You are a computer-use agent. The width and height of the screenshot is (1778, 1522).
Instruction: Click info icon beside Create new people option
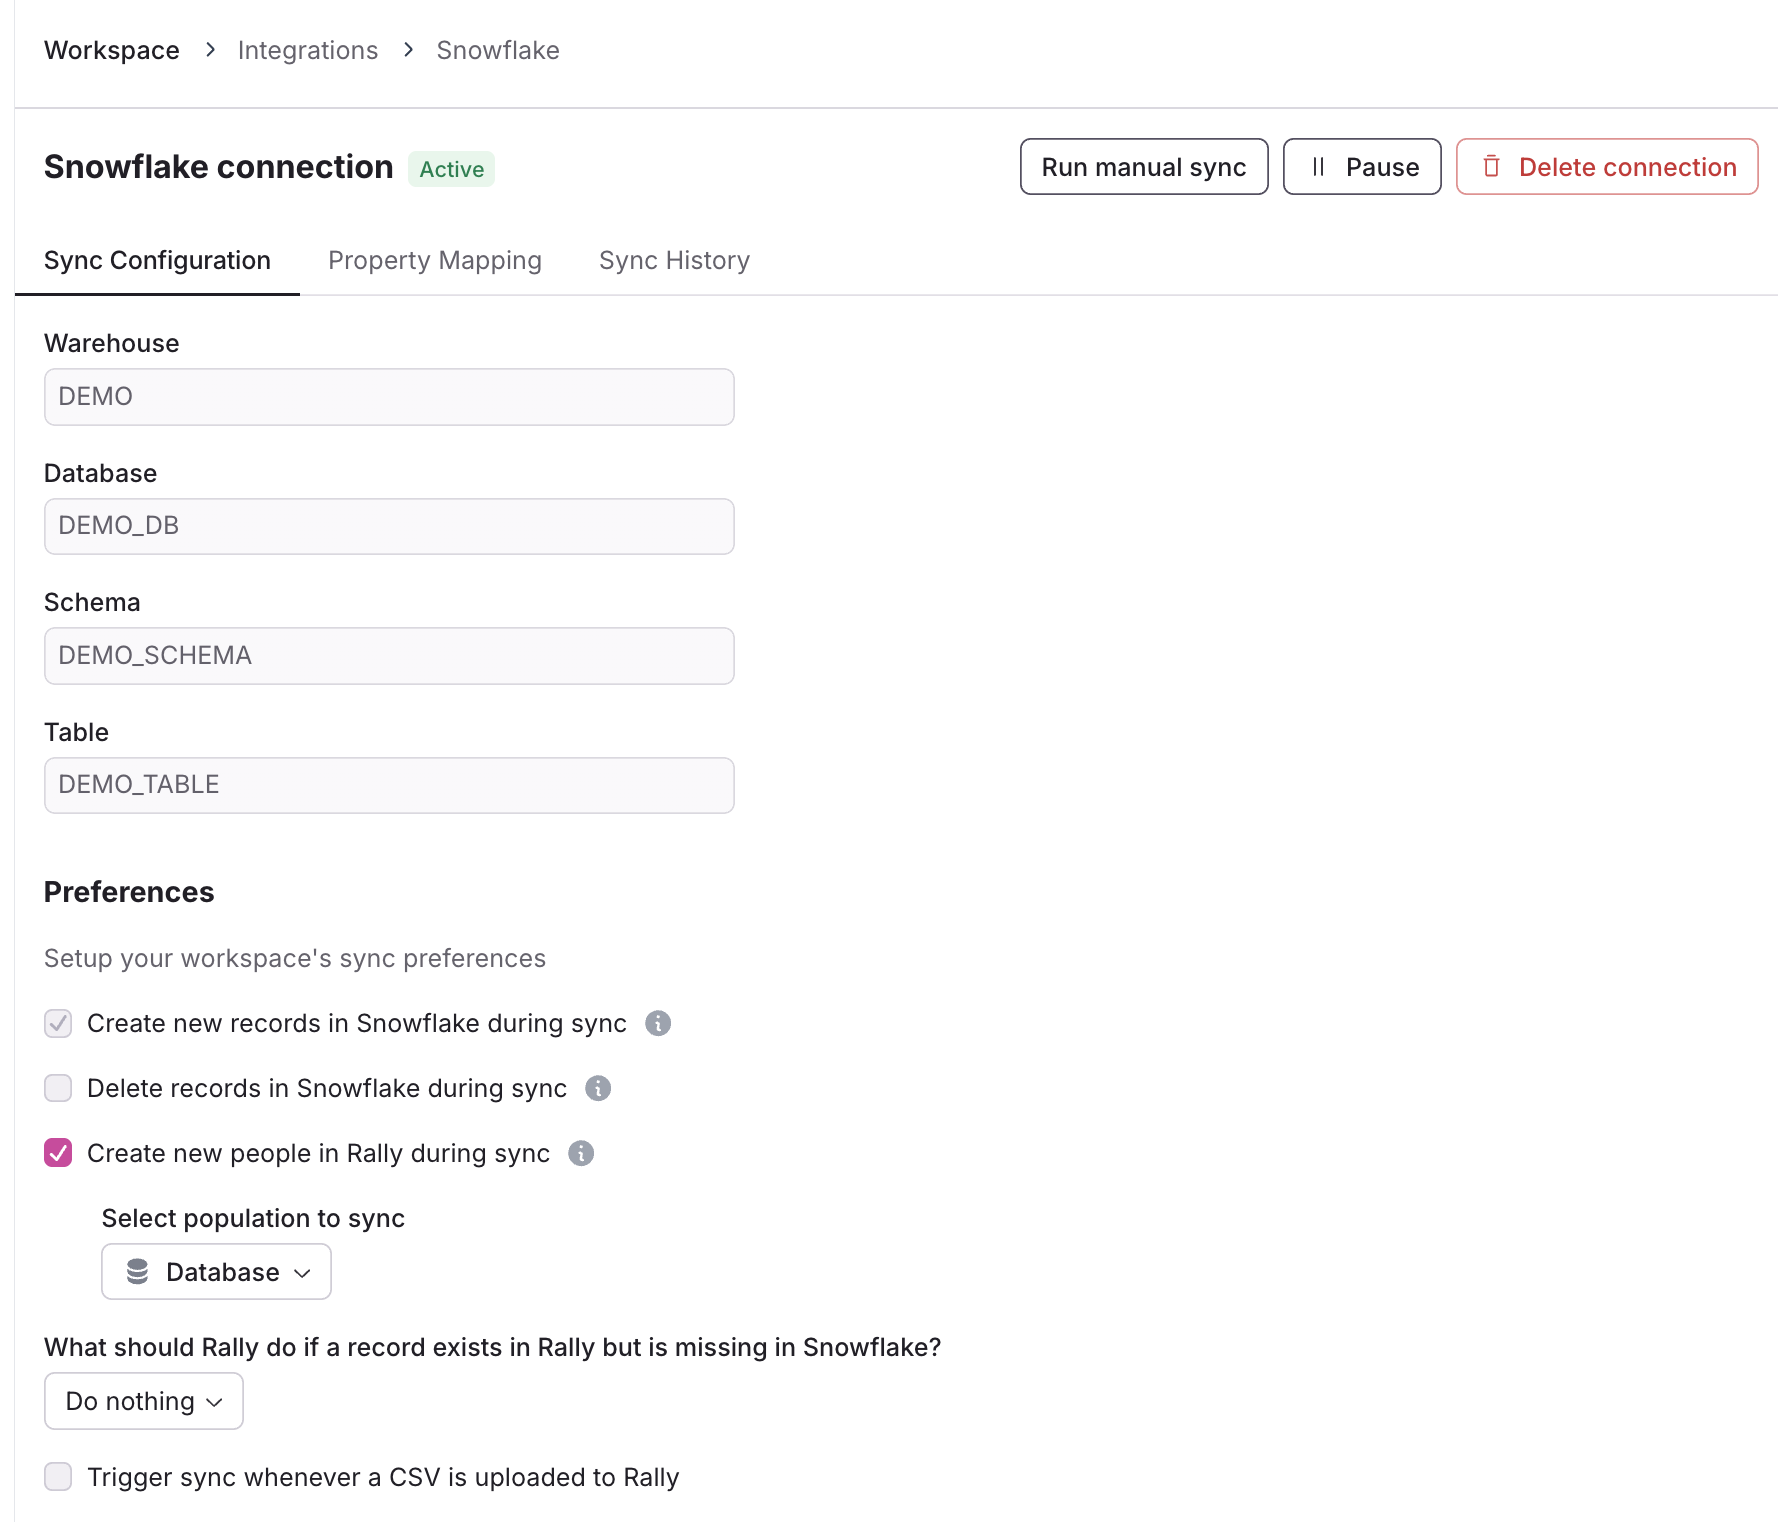pyautogui.click(x=581, y=1153)
